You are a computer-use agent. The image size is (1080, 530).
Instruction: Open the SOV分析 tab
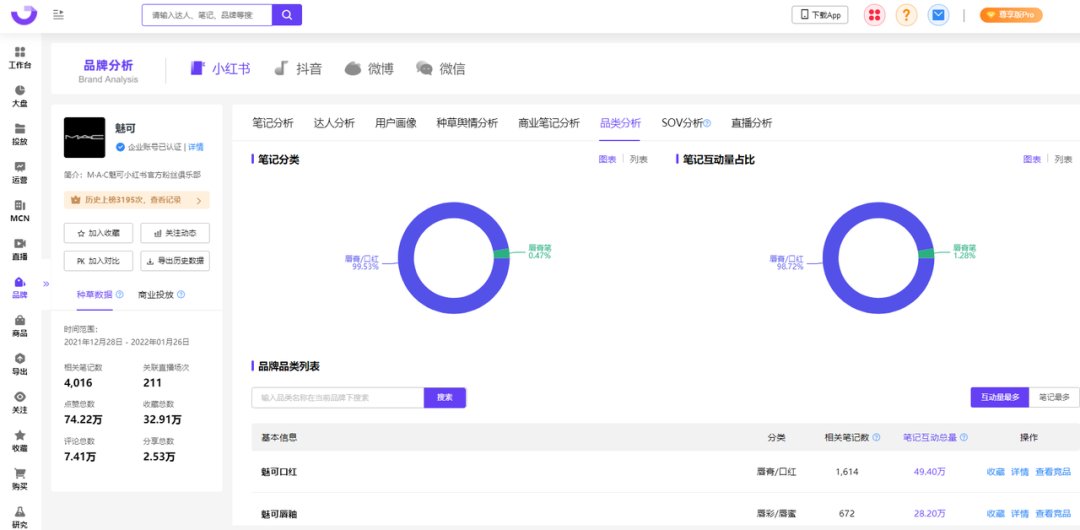(682, 123)
